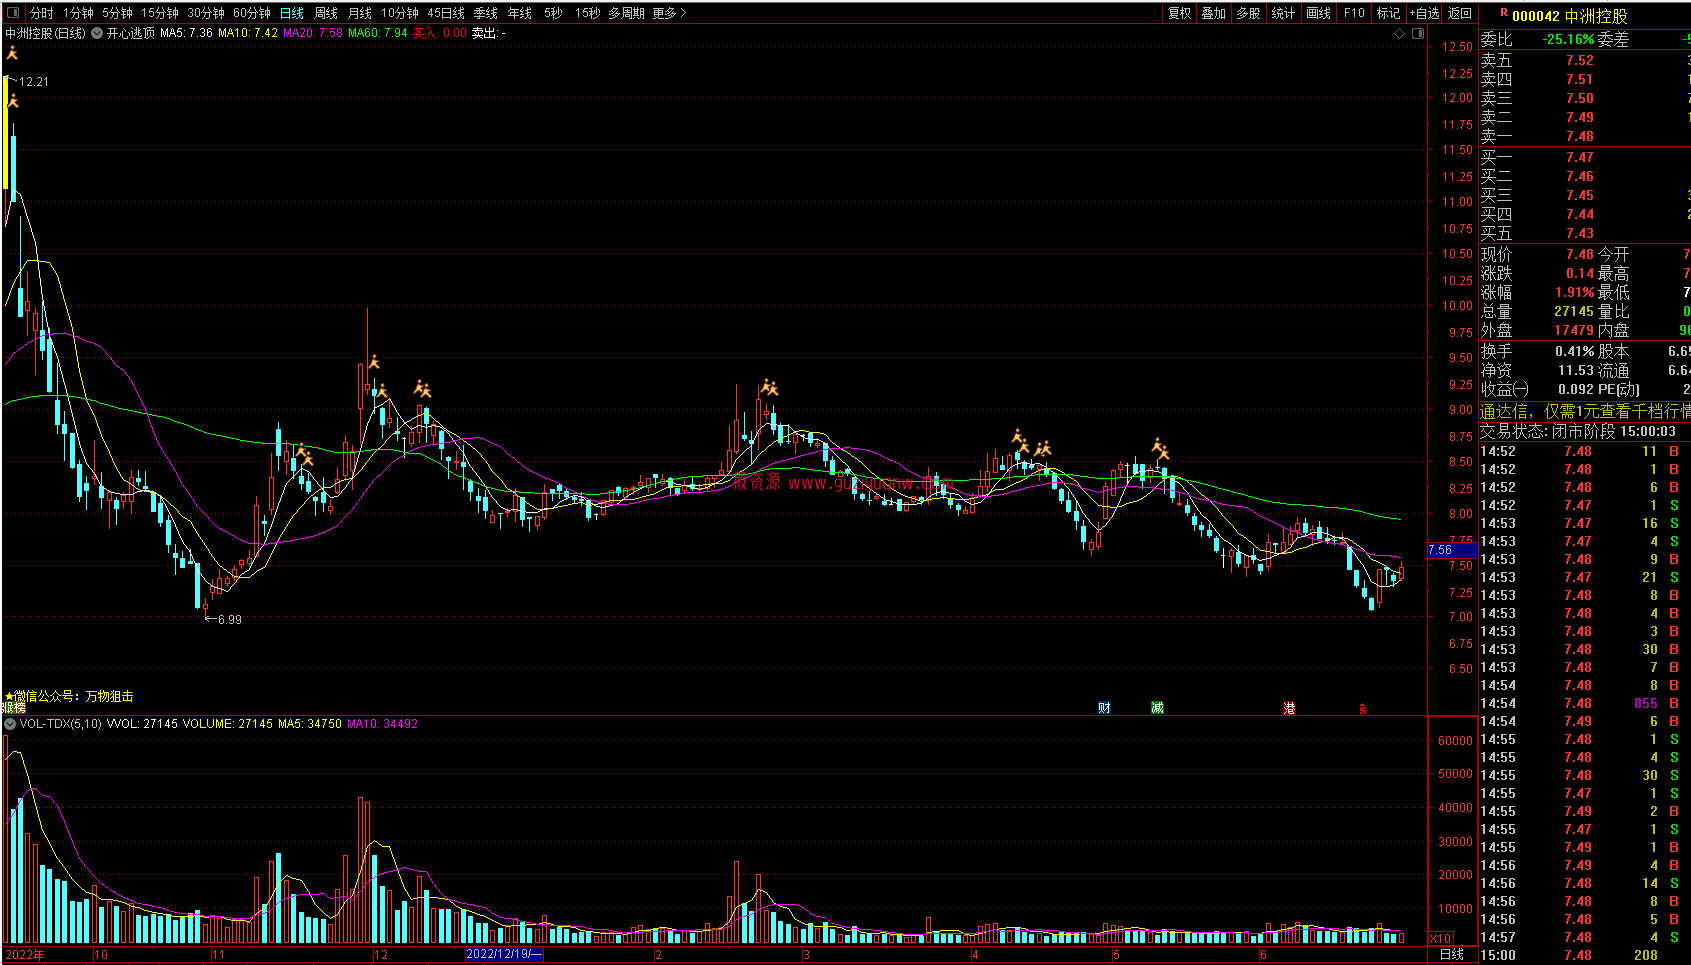Open the VOL-TDX indicator dropdown arrow

[x=10, y=723]
